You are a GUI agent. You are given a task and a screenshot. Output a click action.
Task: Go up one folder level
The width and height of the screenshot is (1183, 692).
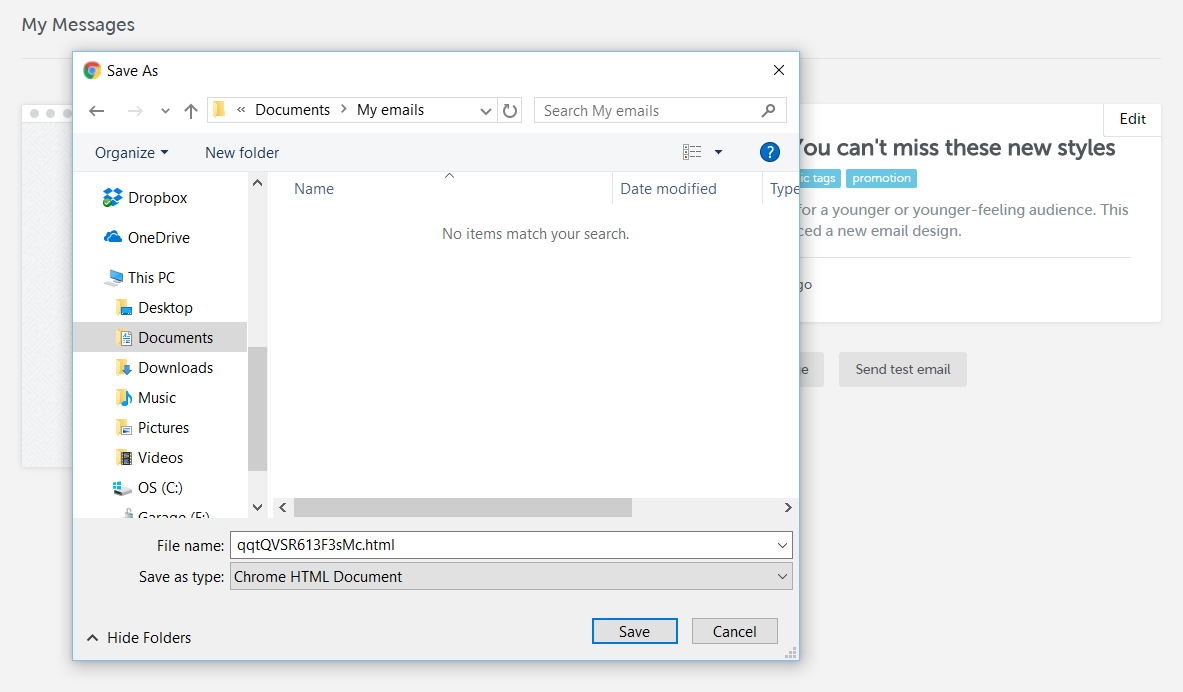[x=191, y=111]
